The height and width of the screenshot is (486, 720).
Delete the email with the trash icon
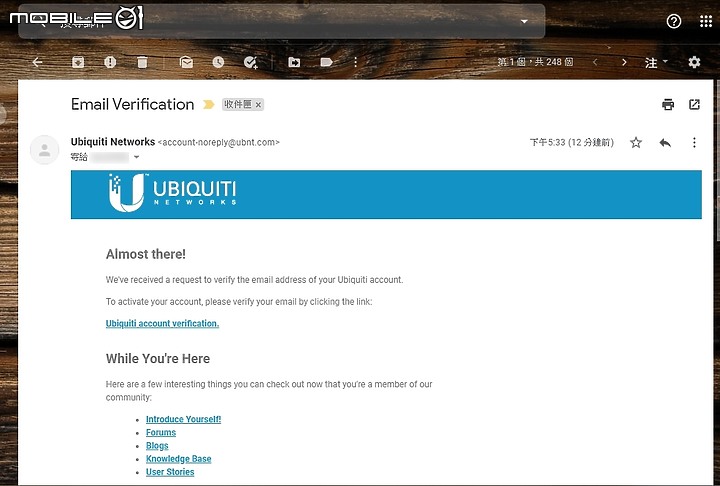coord(142,62)
